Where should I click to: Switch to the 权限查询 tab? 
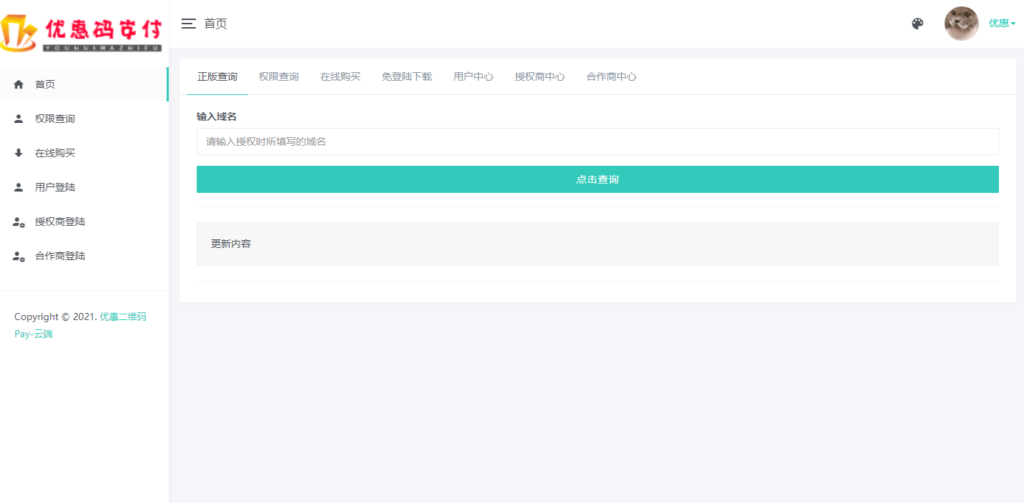click(278, 77)
